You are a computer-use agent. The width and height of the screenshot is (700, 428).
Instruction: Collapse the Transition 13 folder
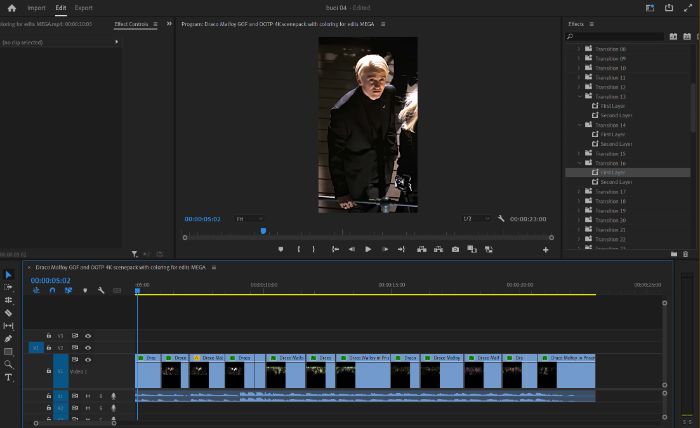click(x=580, y=96)
